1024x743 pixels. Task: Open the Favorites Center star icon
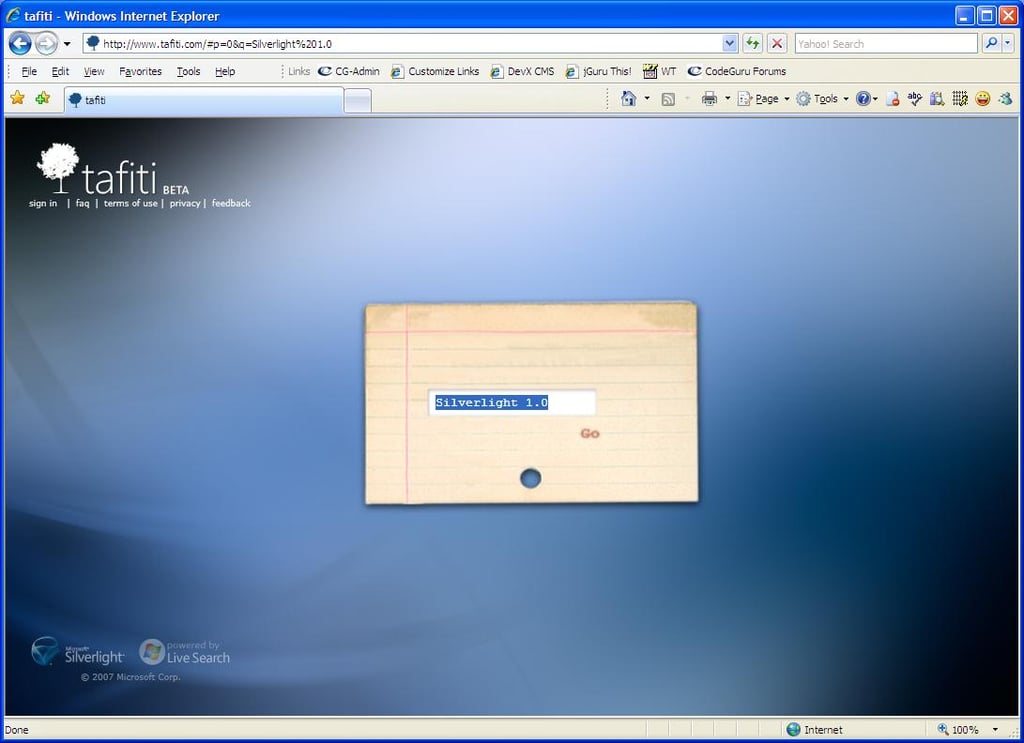click(16, 99)
